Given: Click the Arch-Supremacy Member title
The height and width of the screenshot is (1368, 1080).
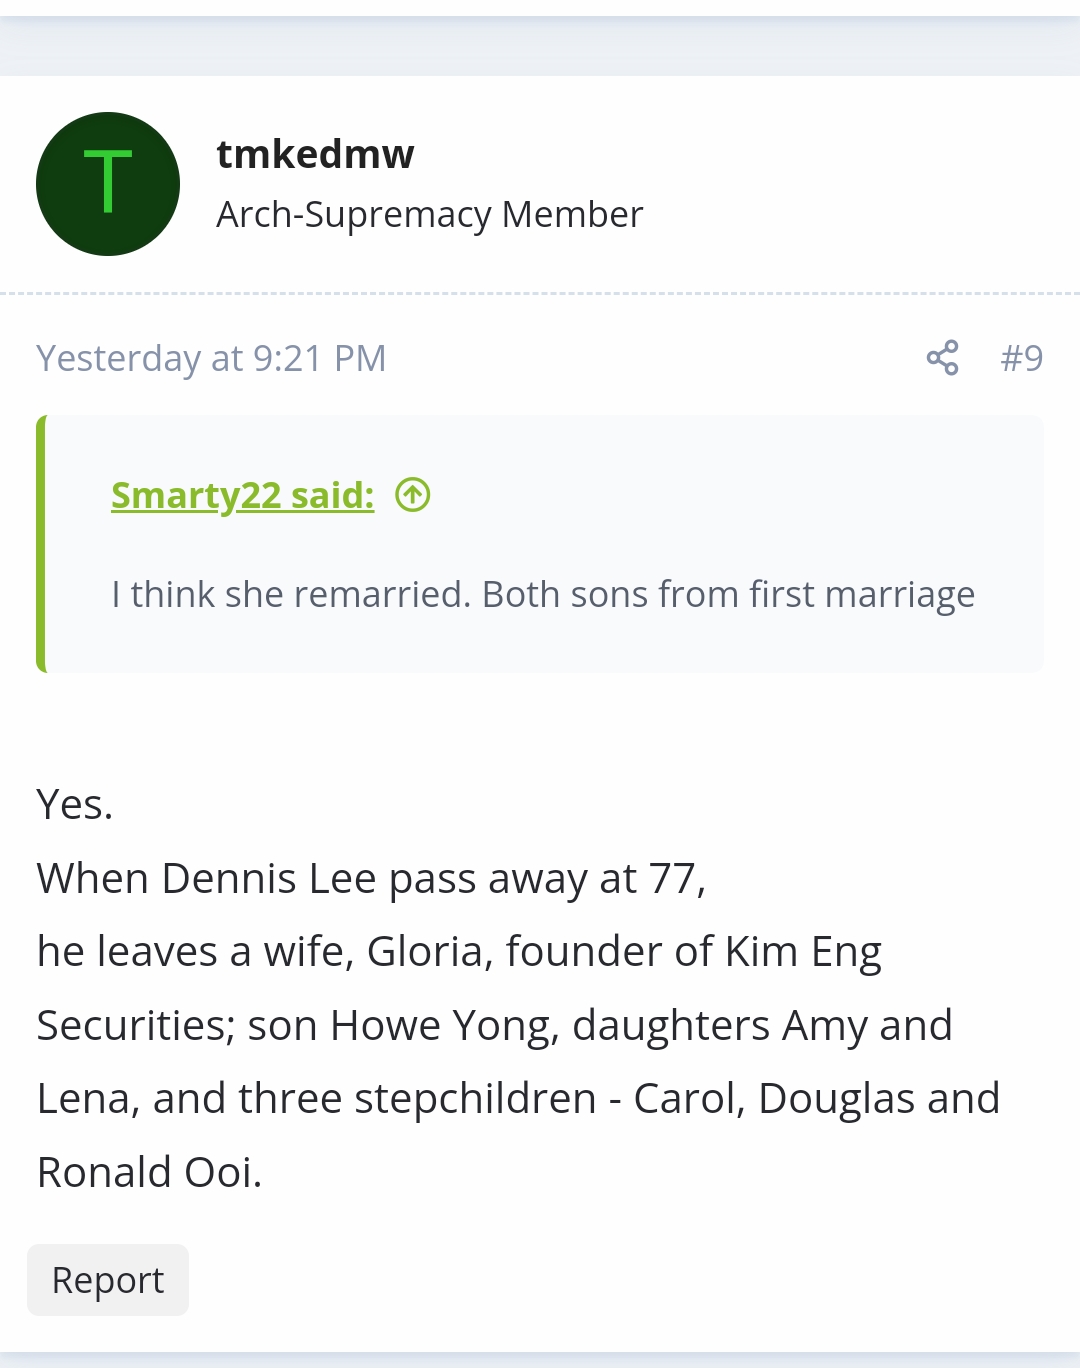Looking at the screenshot, I should pyautogui.click(x=429, y=214).
